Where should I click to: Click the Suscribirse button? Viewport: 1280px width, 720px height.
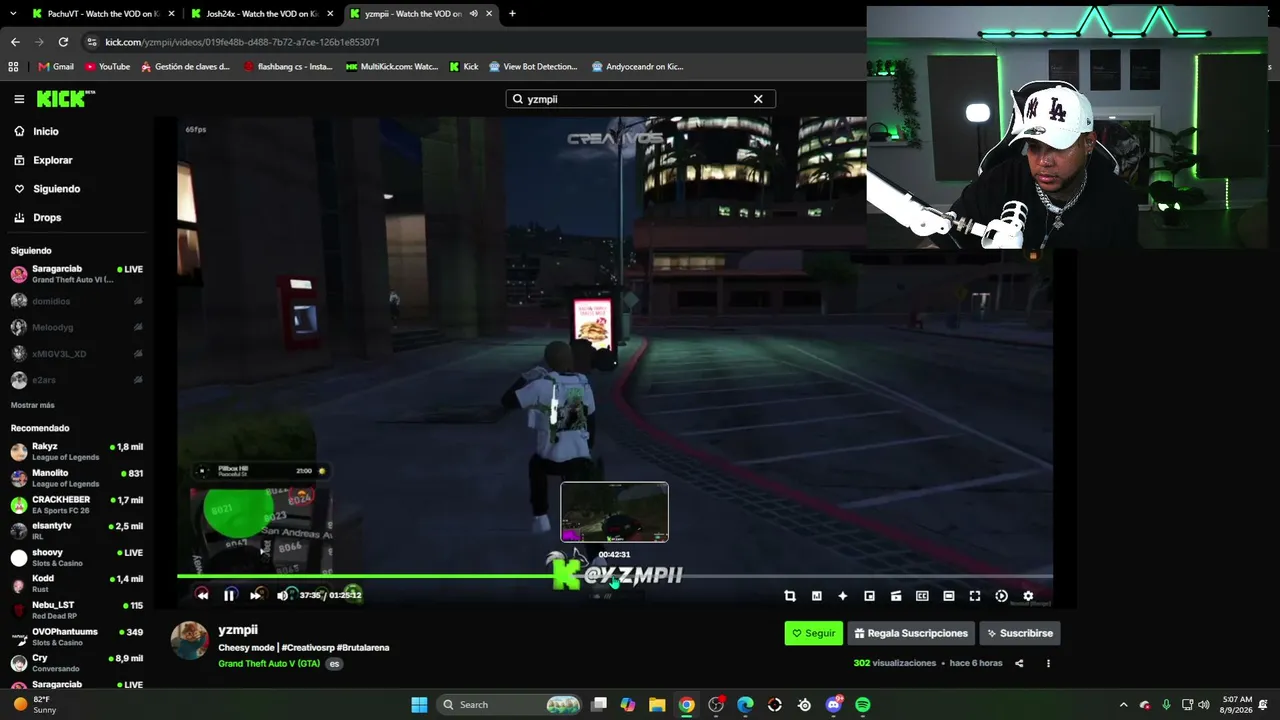tap(1020, 633)
